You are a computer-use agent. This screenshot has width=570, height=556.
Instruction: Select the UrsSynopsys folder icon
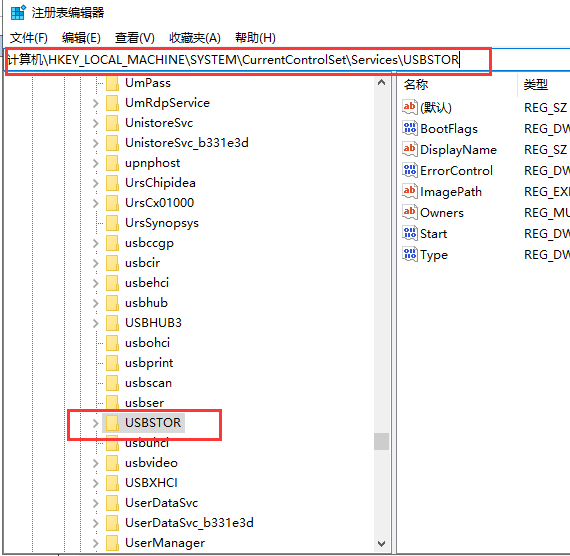pyautogui.click(x=112, y=223)
